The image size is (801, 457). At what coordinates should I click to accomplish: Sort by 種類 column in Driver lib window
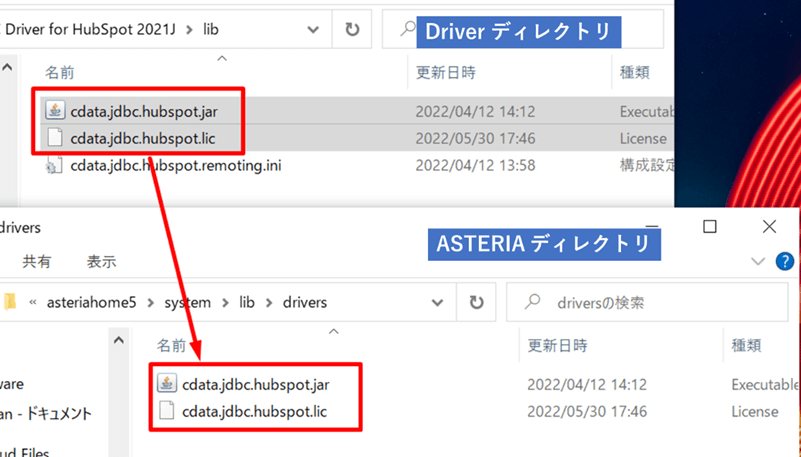coord(634,73)
